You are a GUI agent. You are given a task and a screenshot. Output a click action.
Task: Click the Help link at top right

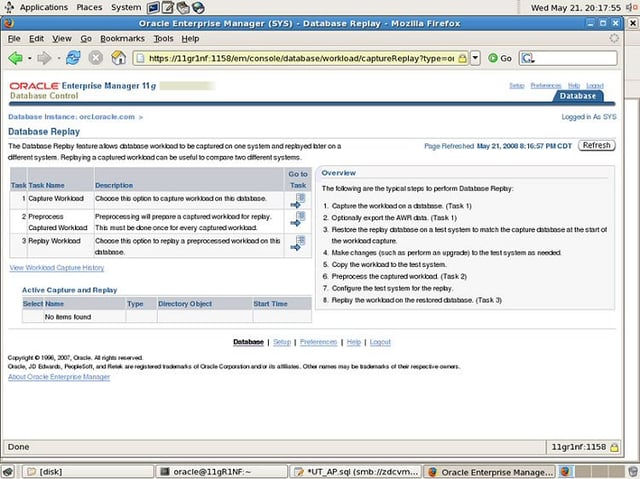coord(574,86)
